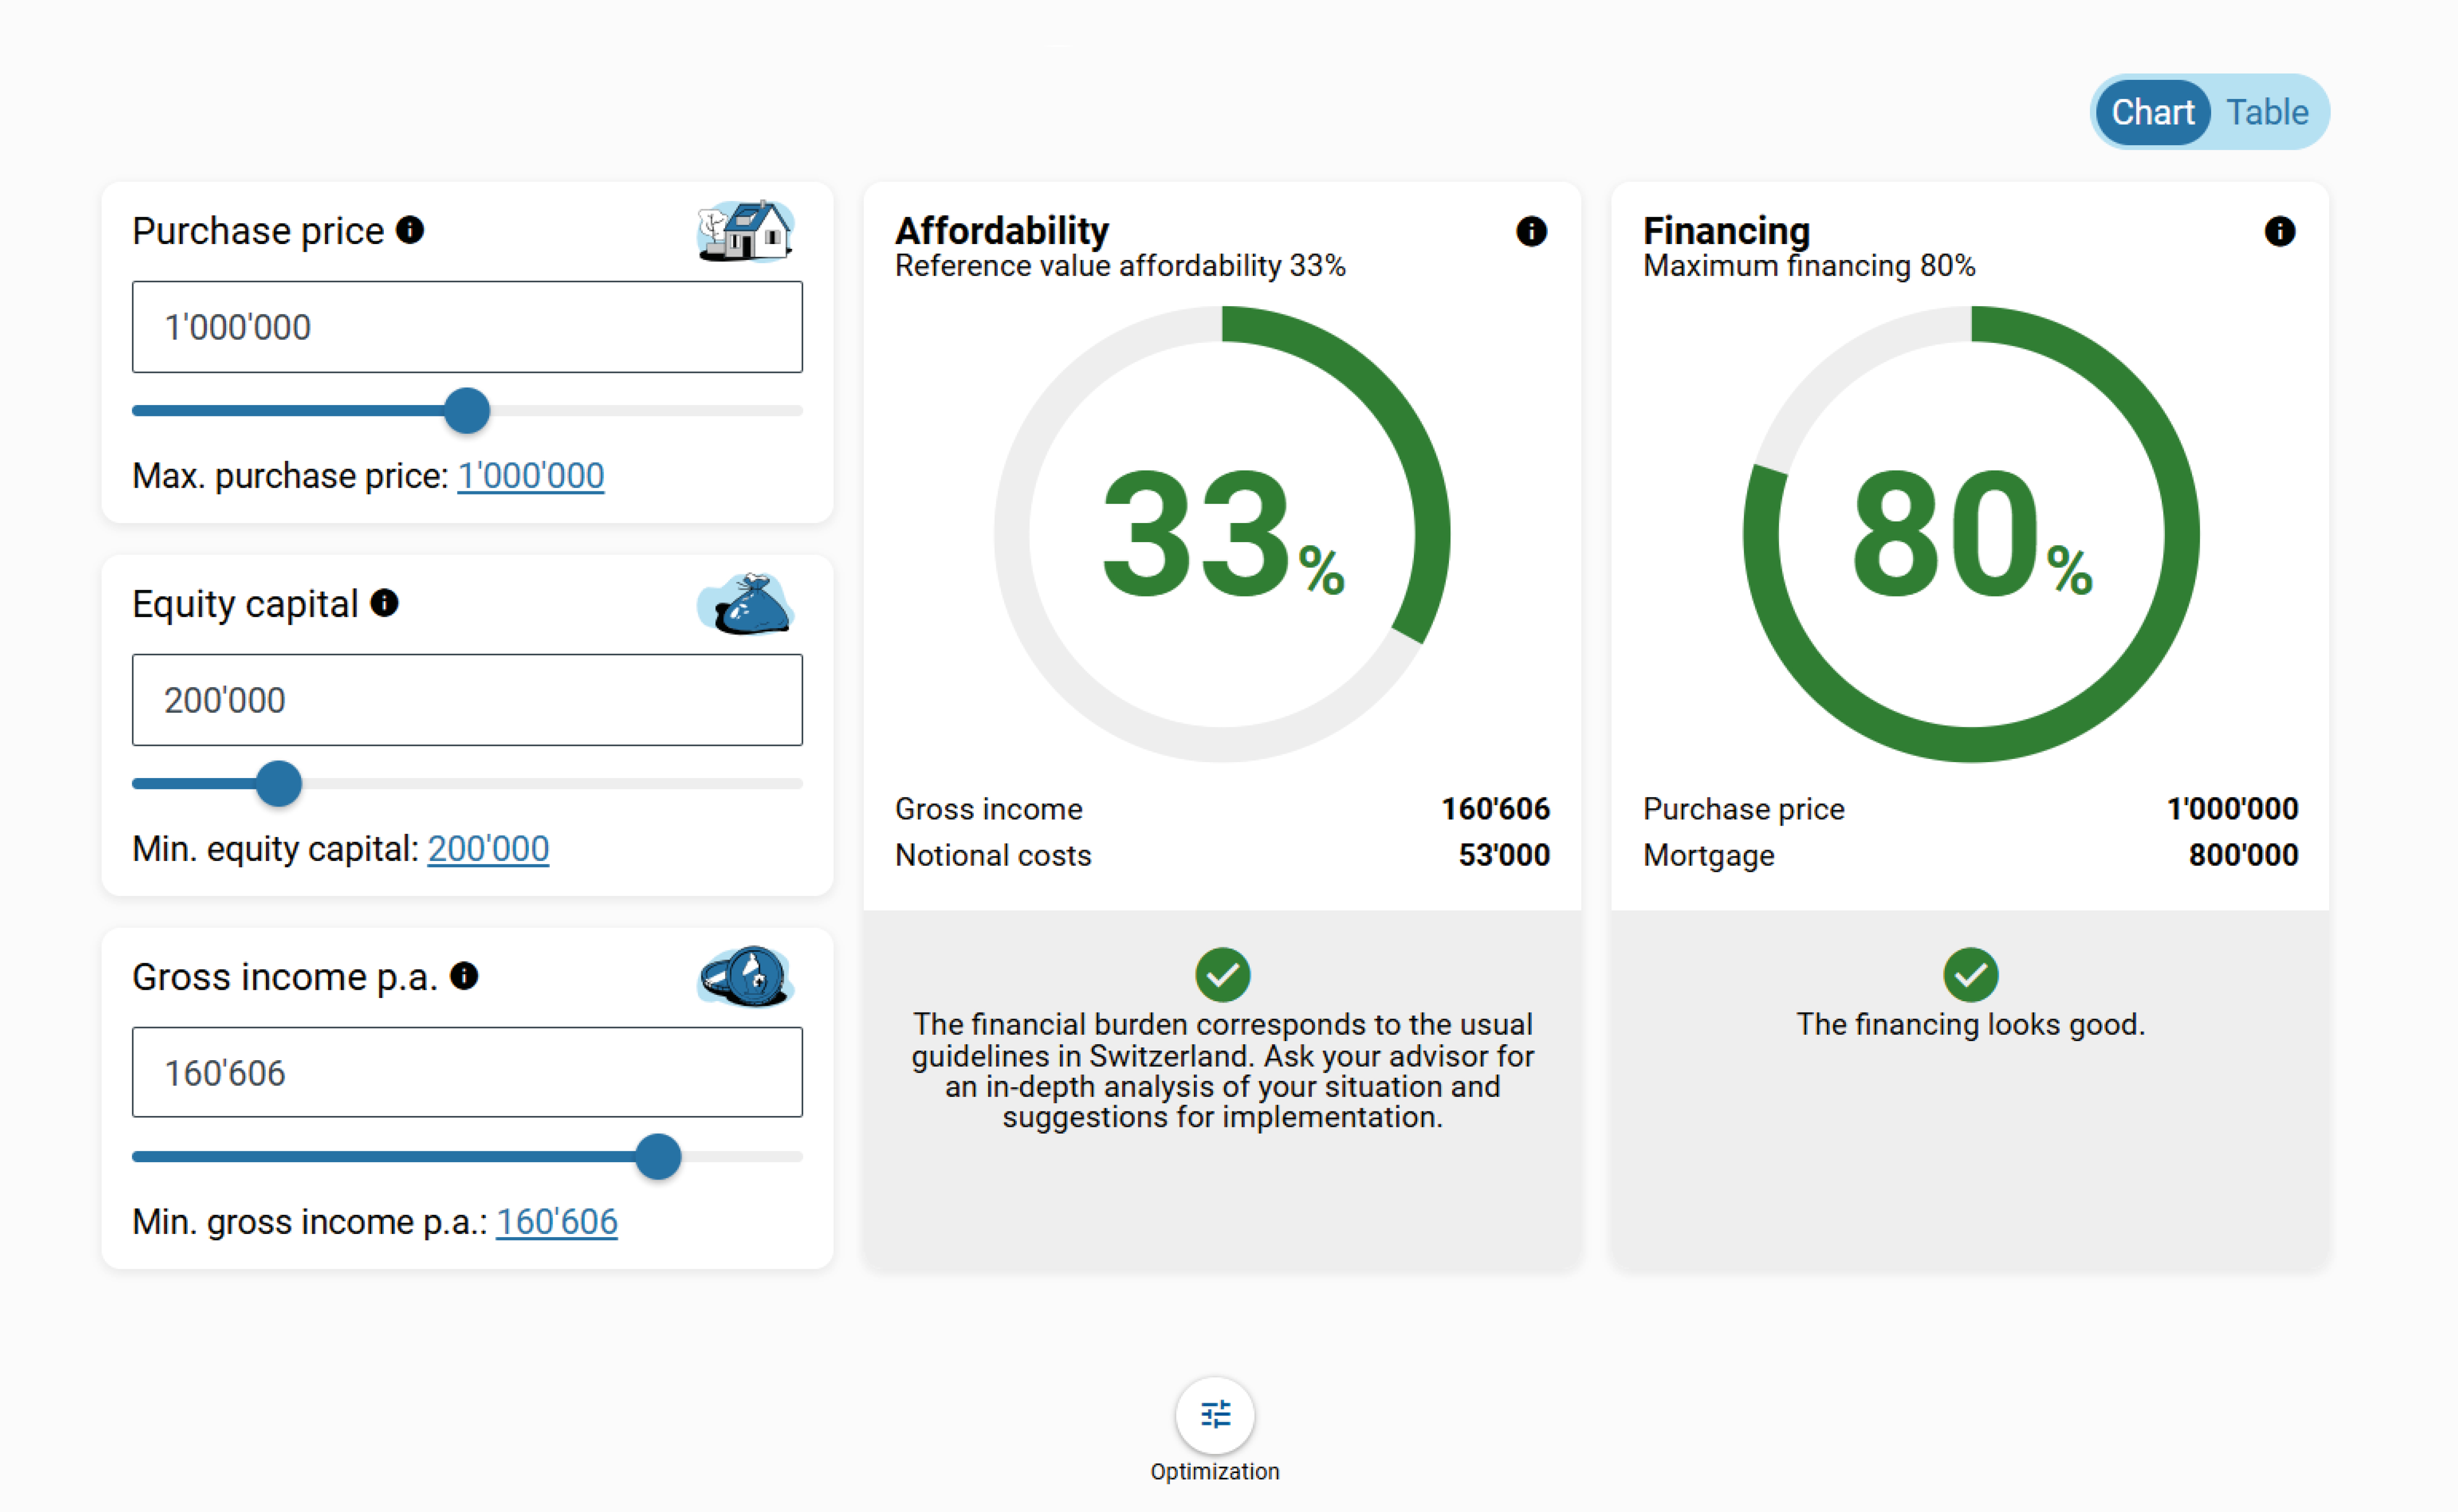The height and width of the screenshot is (1512, 2458).
Task: Focus the Purchase price input field
Action: [467, 327]
